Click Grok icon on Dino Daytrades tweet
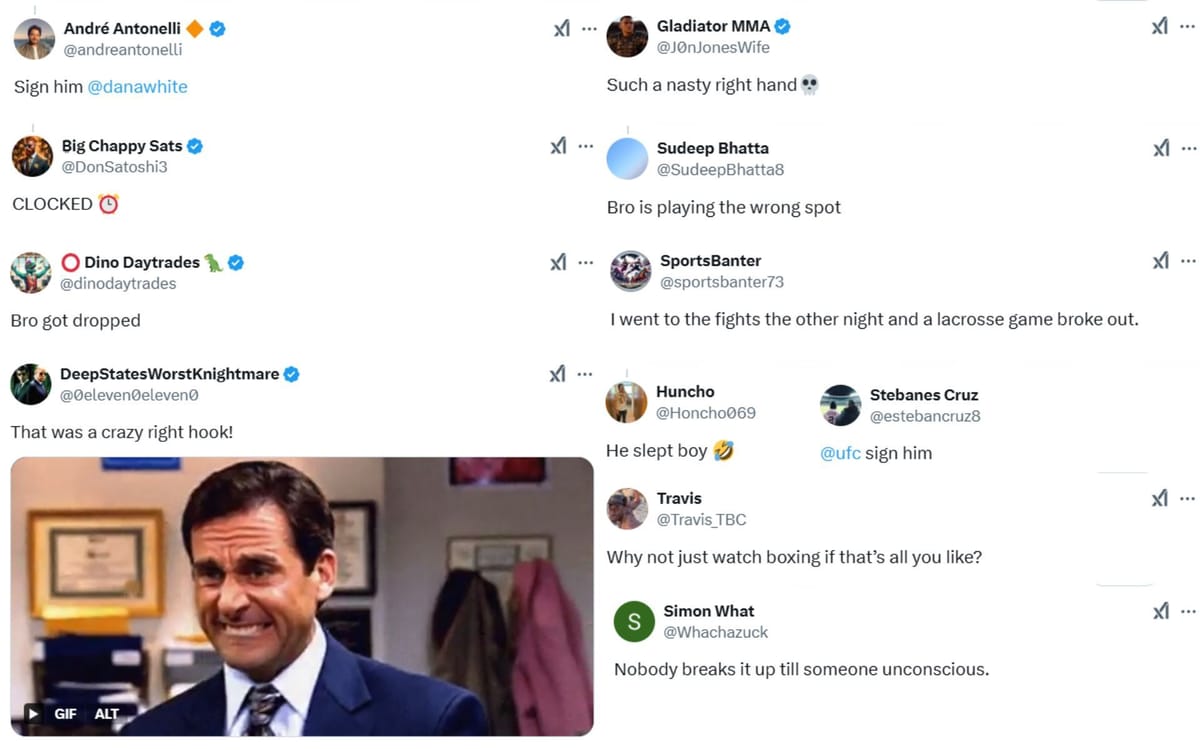1200x750 pixels. point(559,262)
